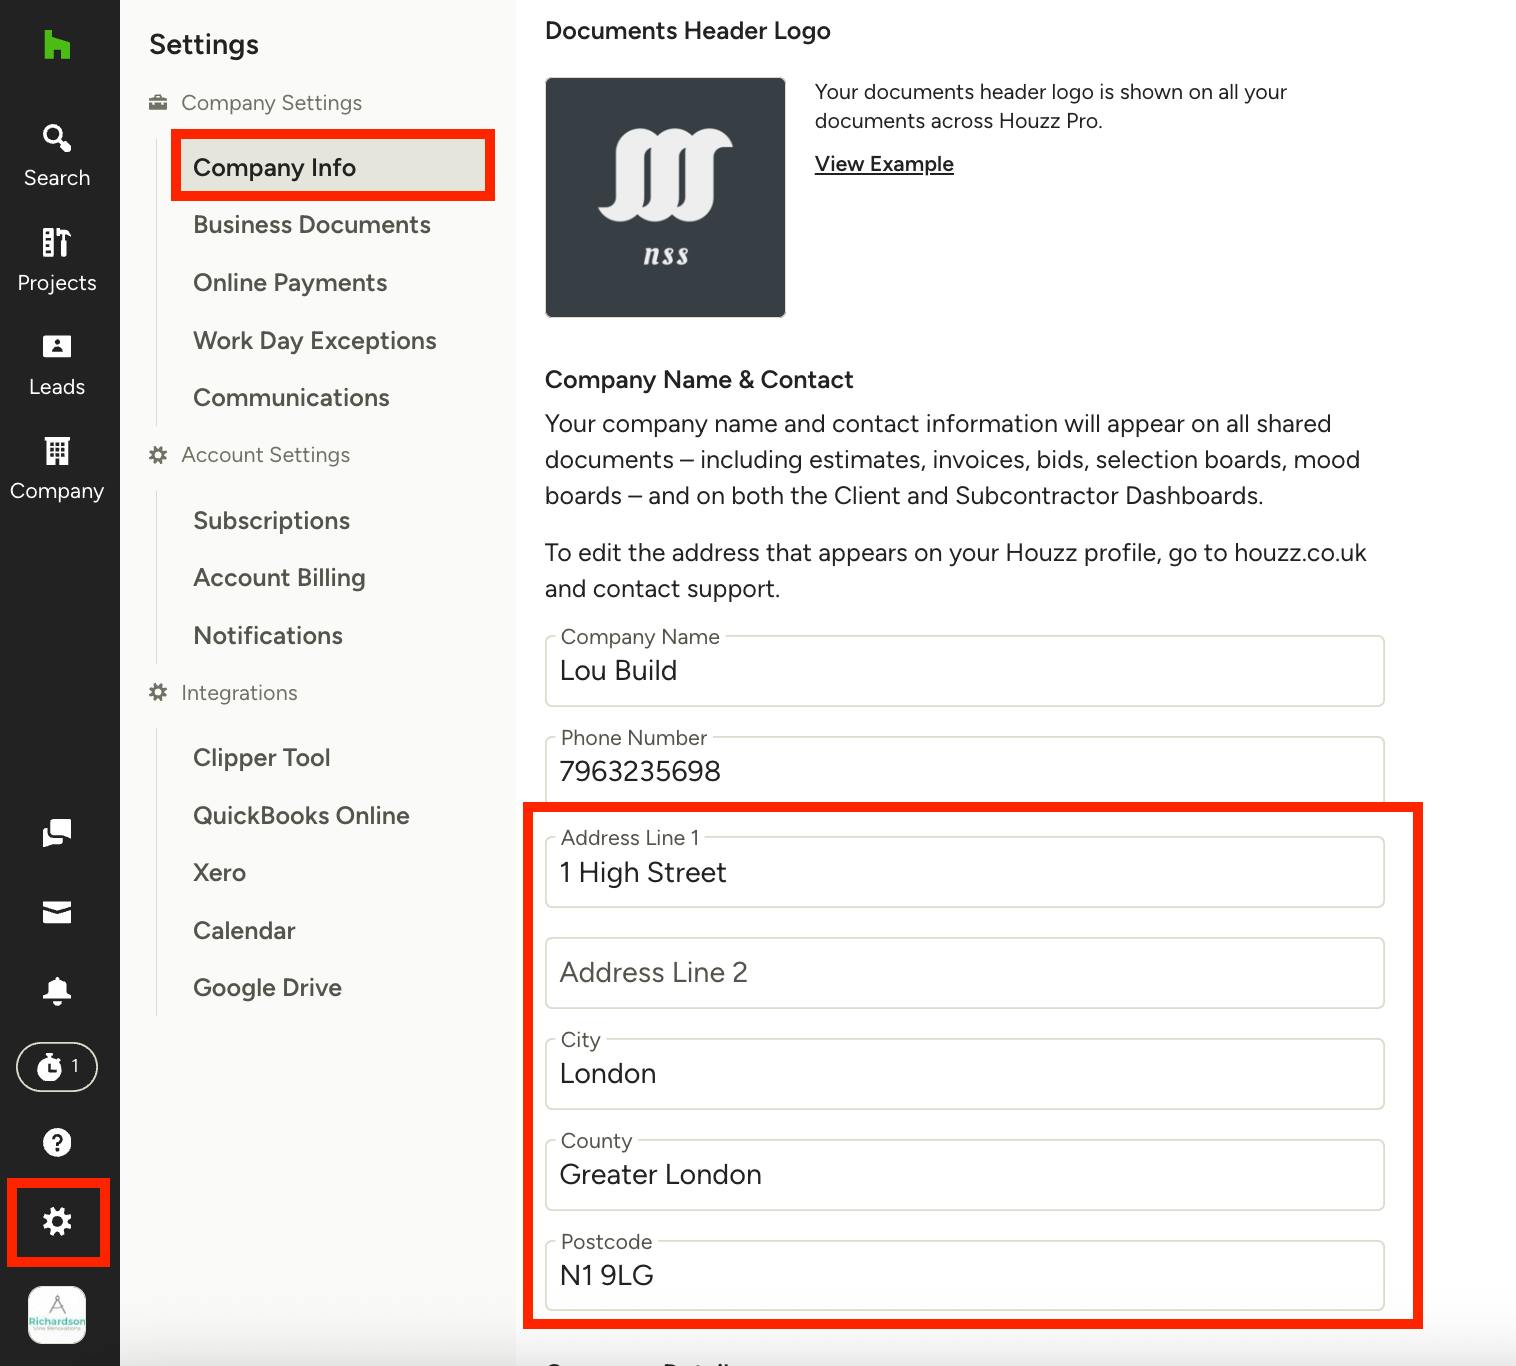This screenshot has width=1516, height=1366.
Task: Open Search in the left navigation bar
Action: tap(57, 156)
